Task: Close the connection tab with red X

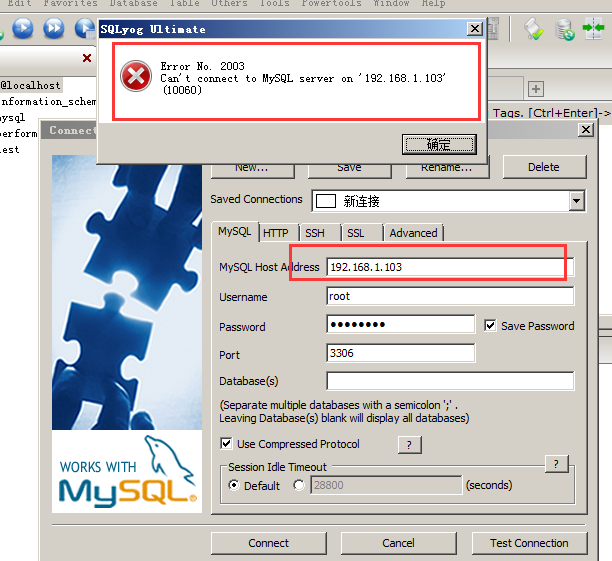Action: (87, 58)
